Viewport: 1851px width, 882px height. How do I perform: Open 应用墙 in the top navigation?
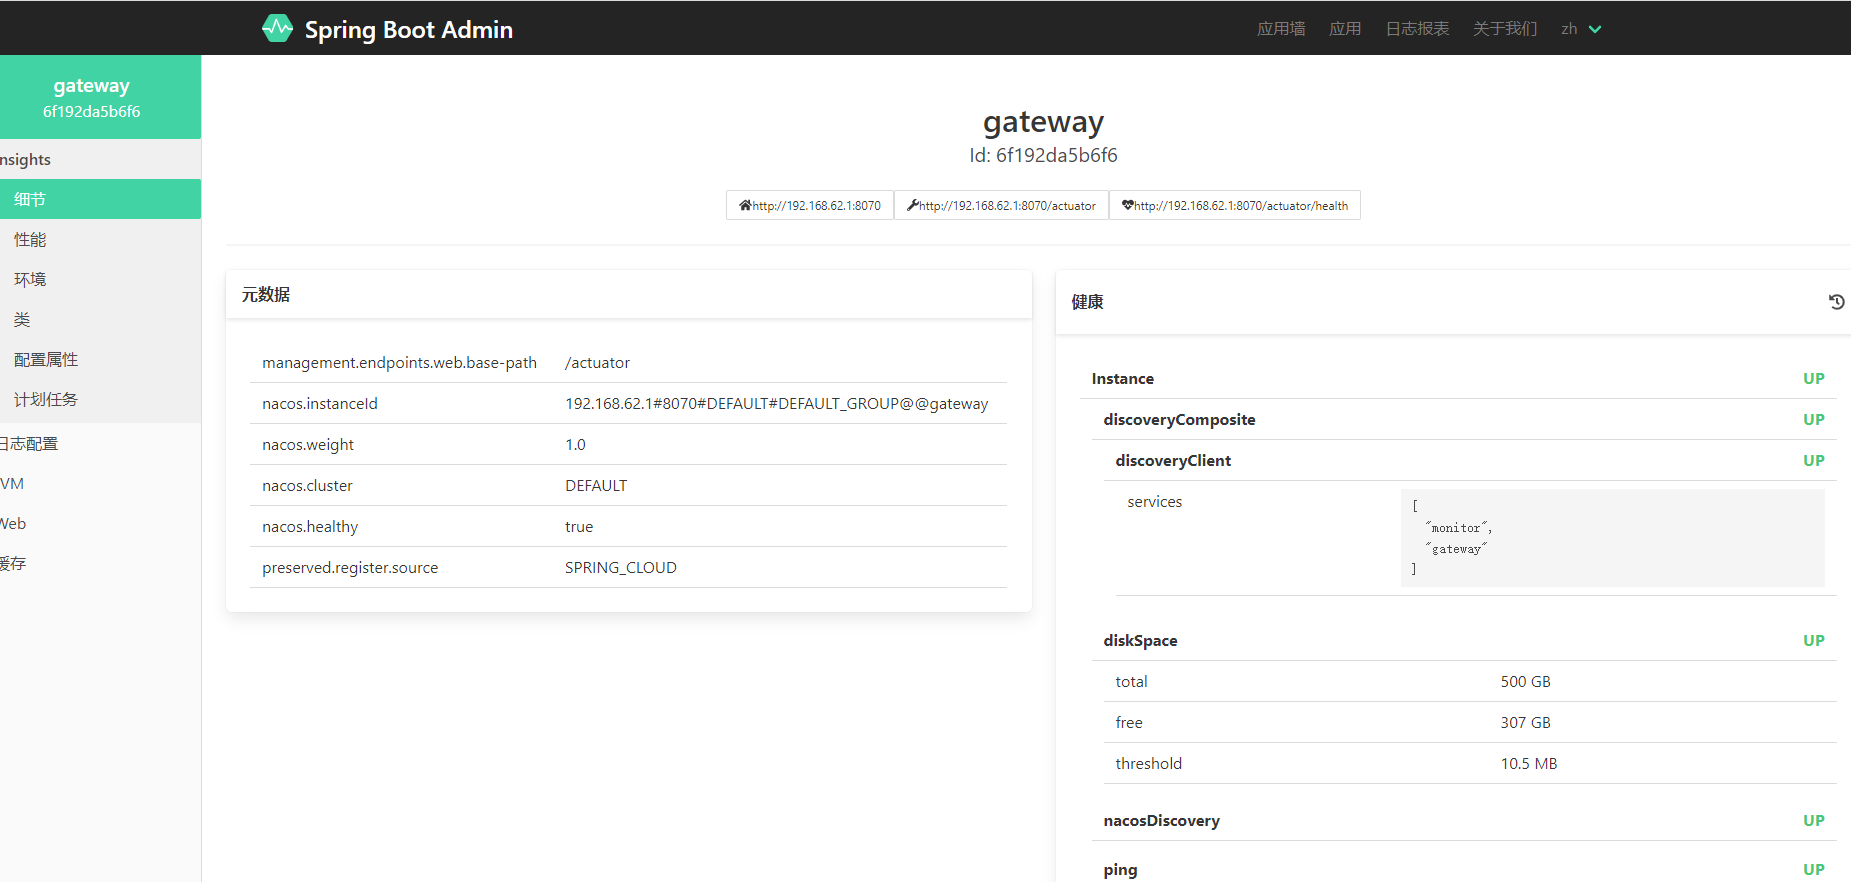[x=1281, y=29]
